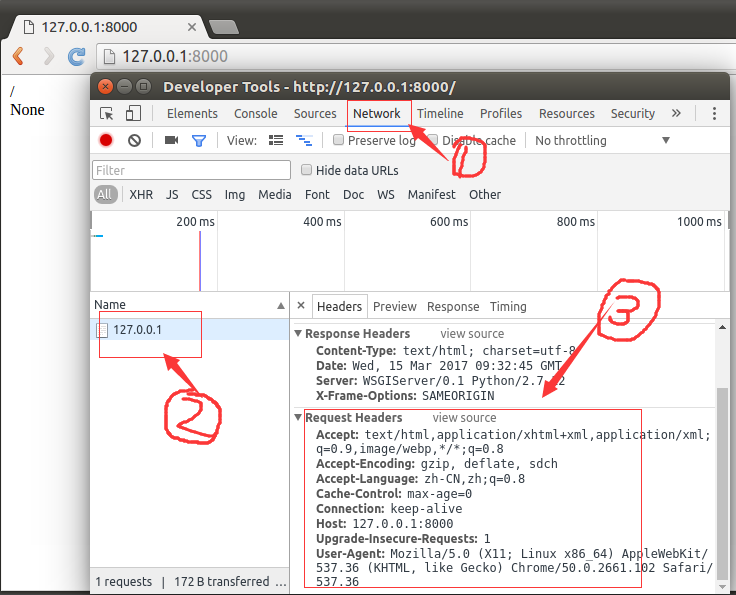Toggle the blue filter funnel icon

[199, 141]
